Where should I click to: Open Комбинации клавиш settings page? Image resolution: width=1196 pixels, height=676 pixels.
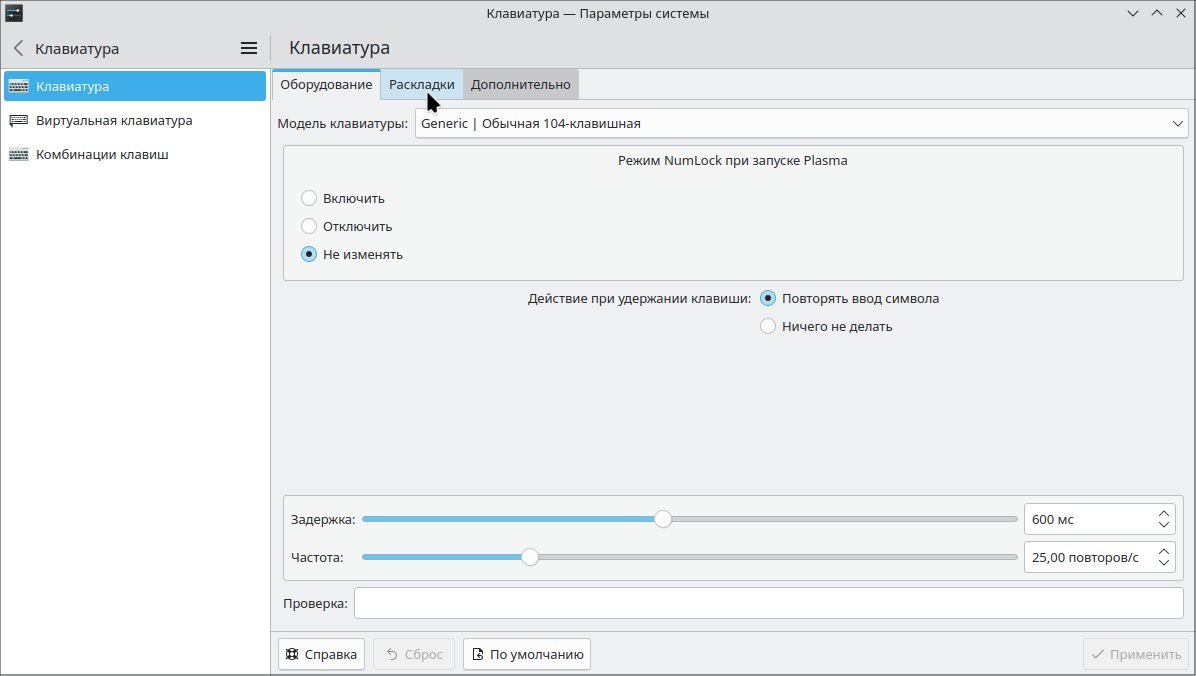103,154
